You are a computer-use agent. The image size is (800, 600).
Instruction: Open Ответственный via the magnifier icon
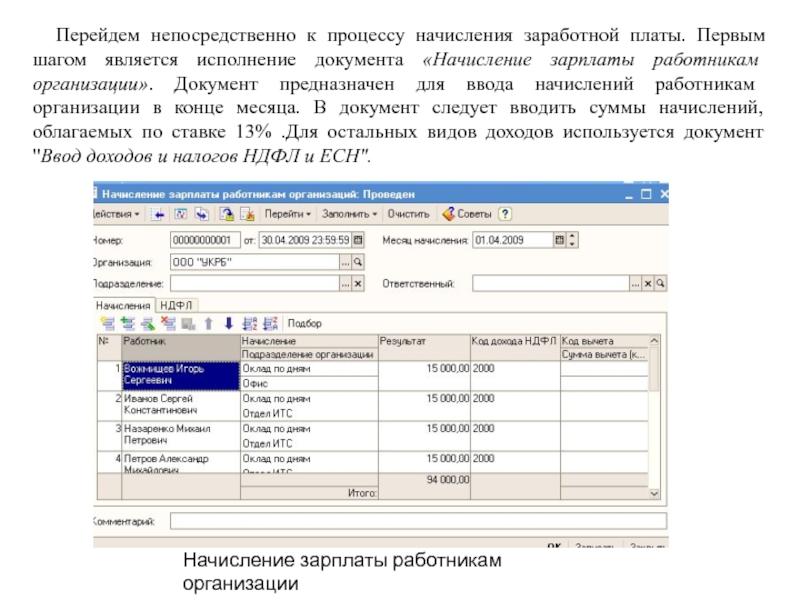(660, 284)
